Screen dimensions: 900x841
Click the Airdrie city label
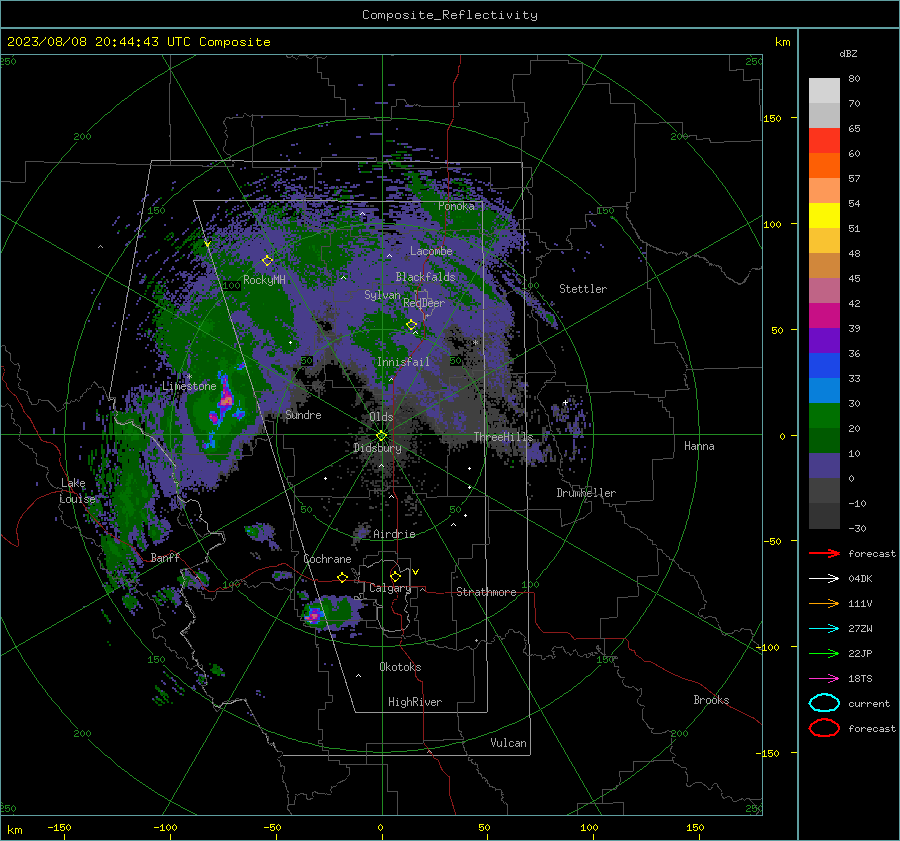pyautogui.click(x=394, y=534)
